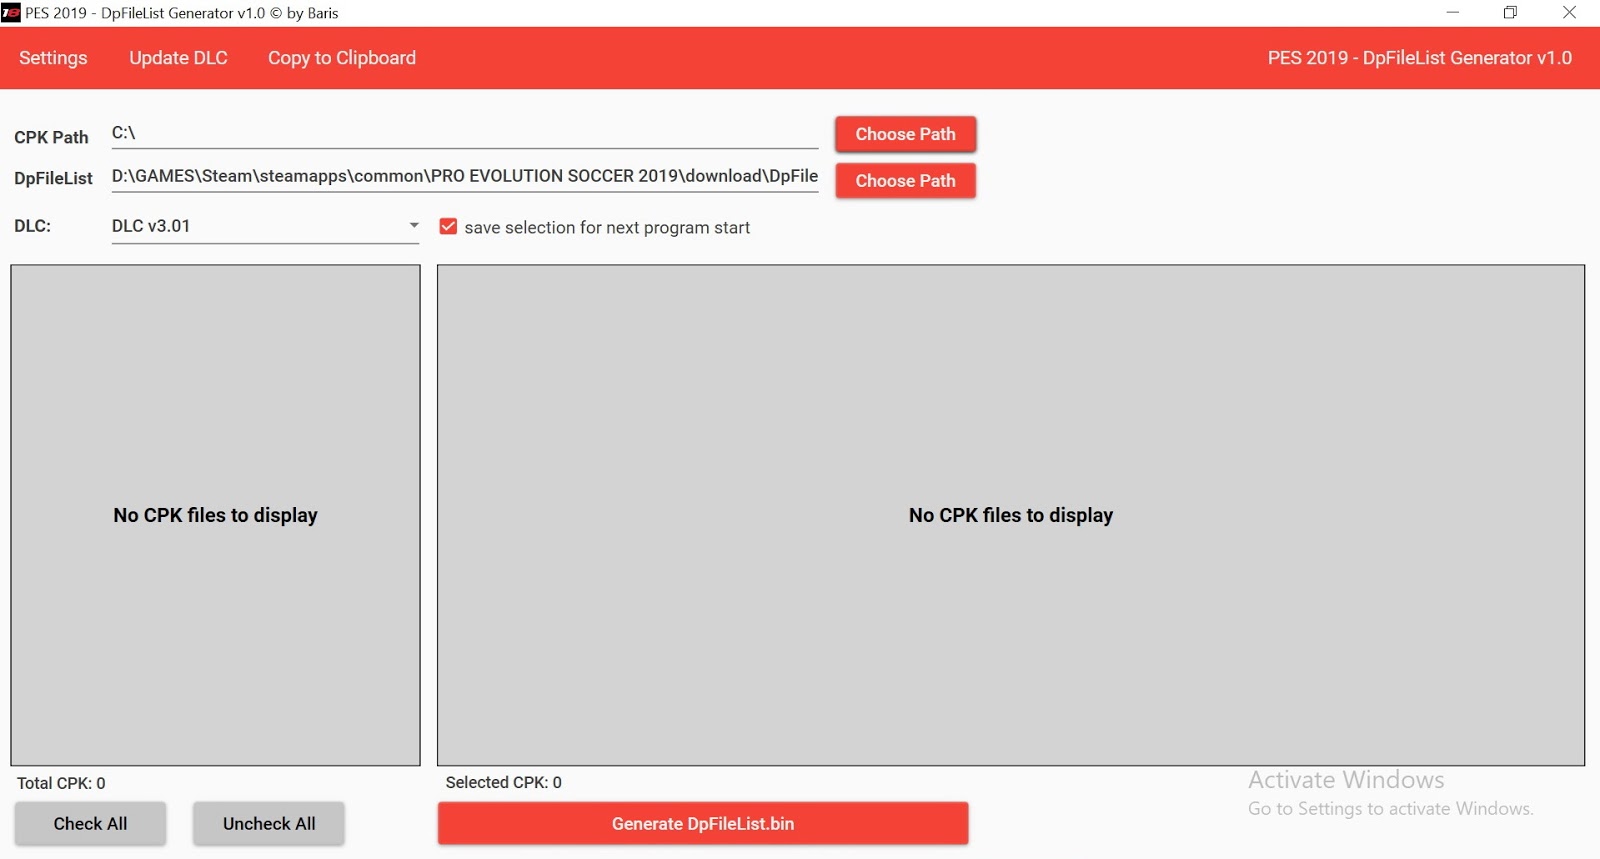Screen dimensions: 1600x859
Task: Choose Path for the DpFileList
Action: pyautogui.click(x=905, y=181)
